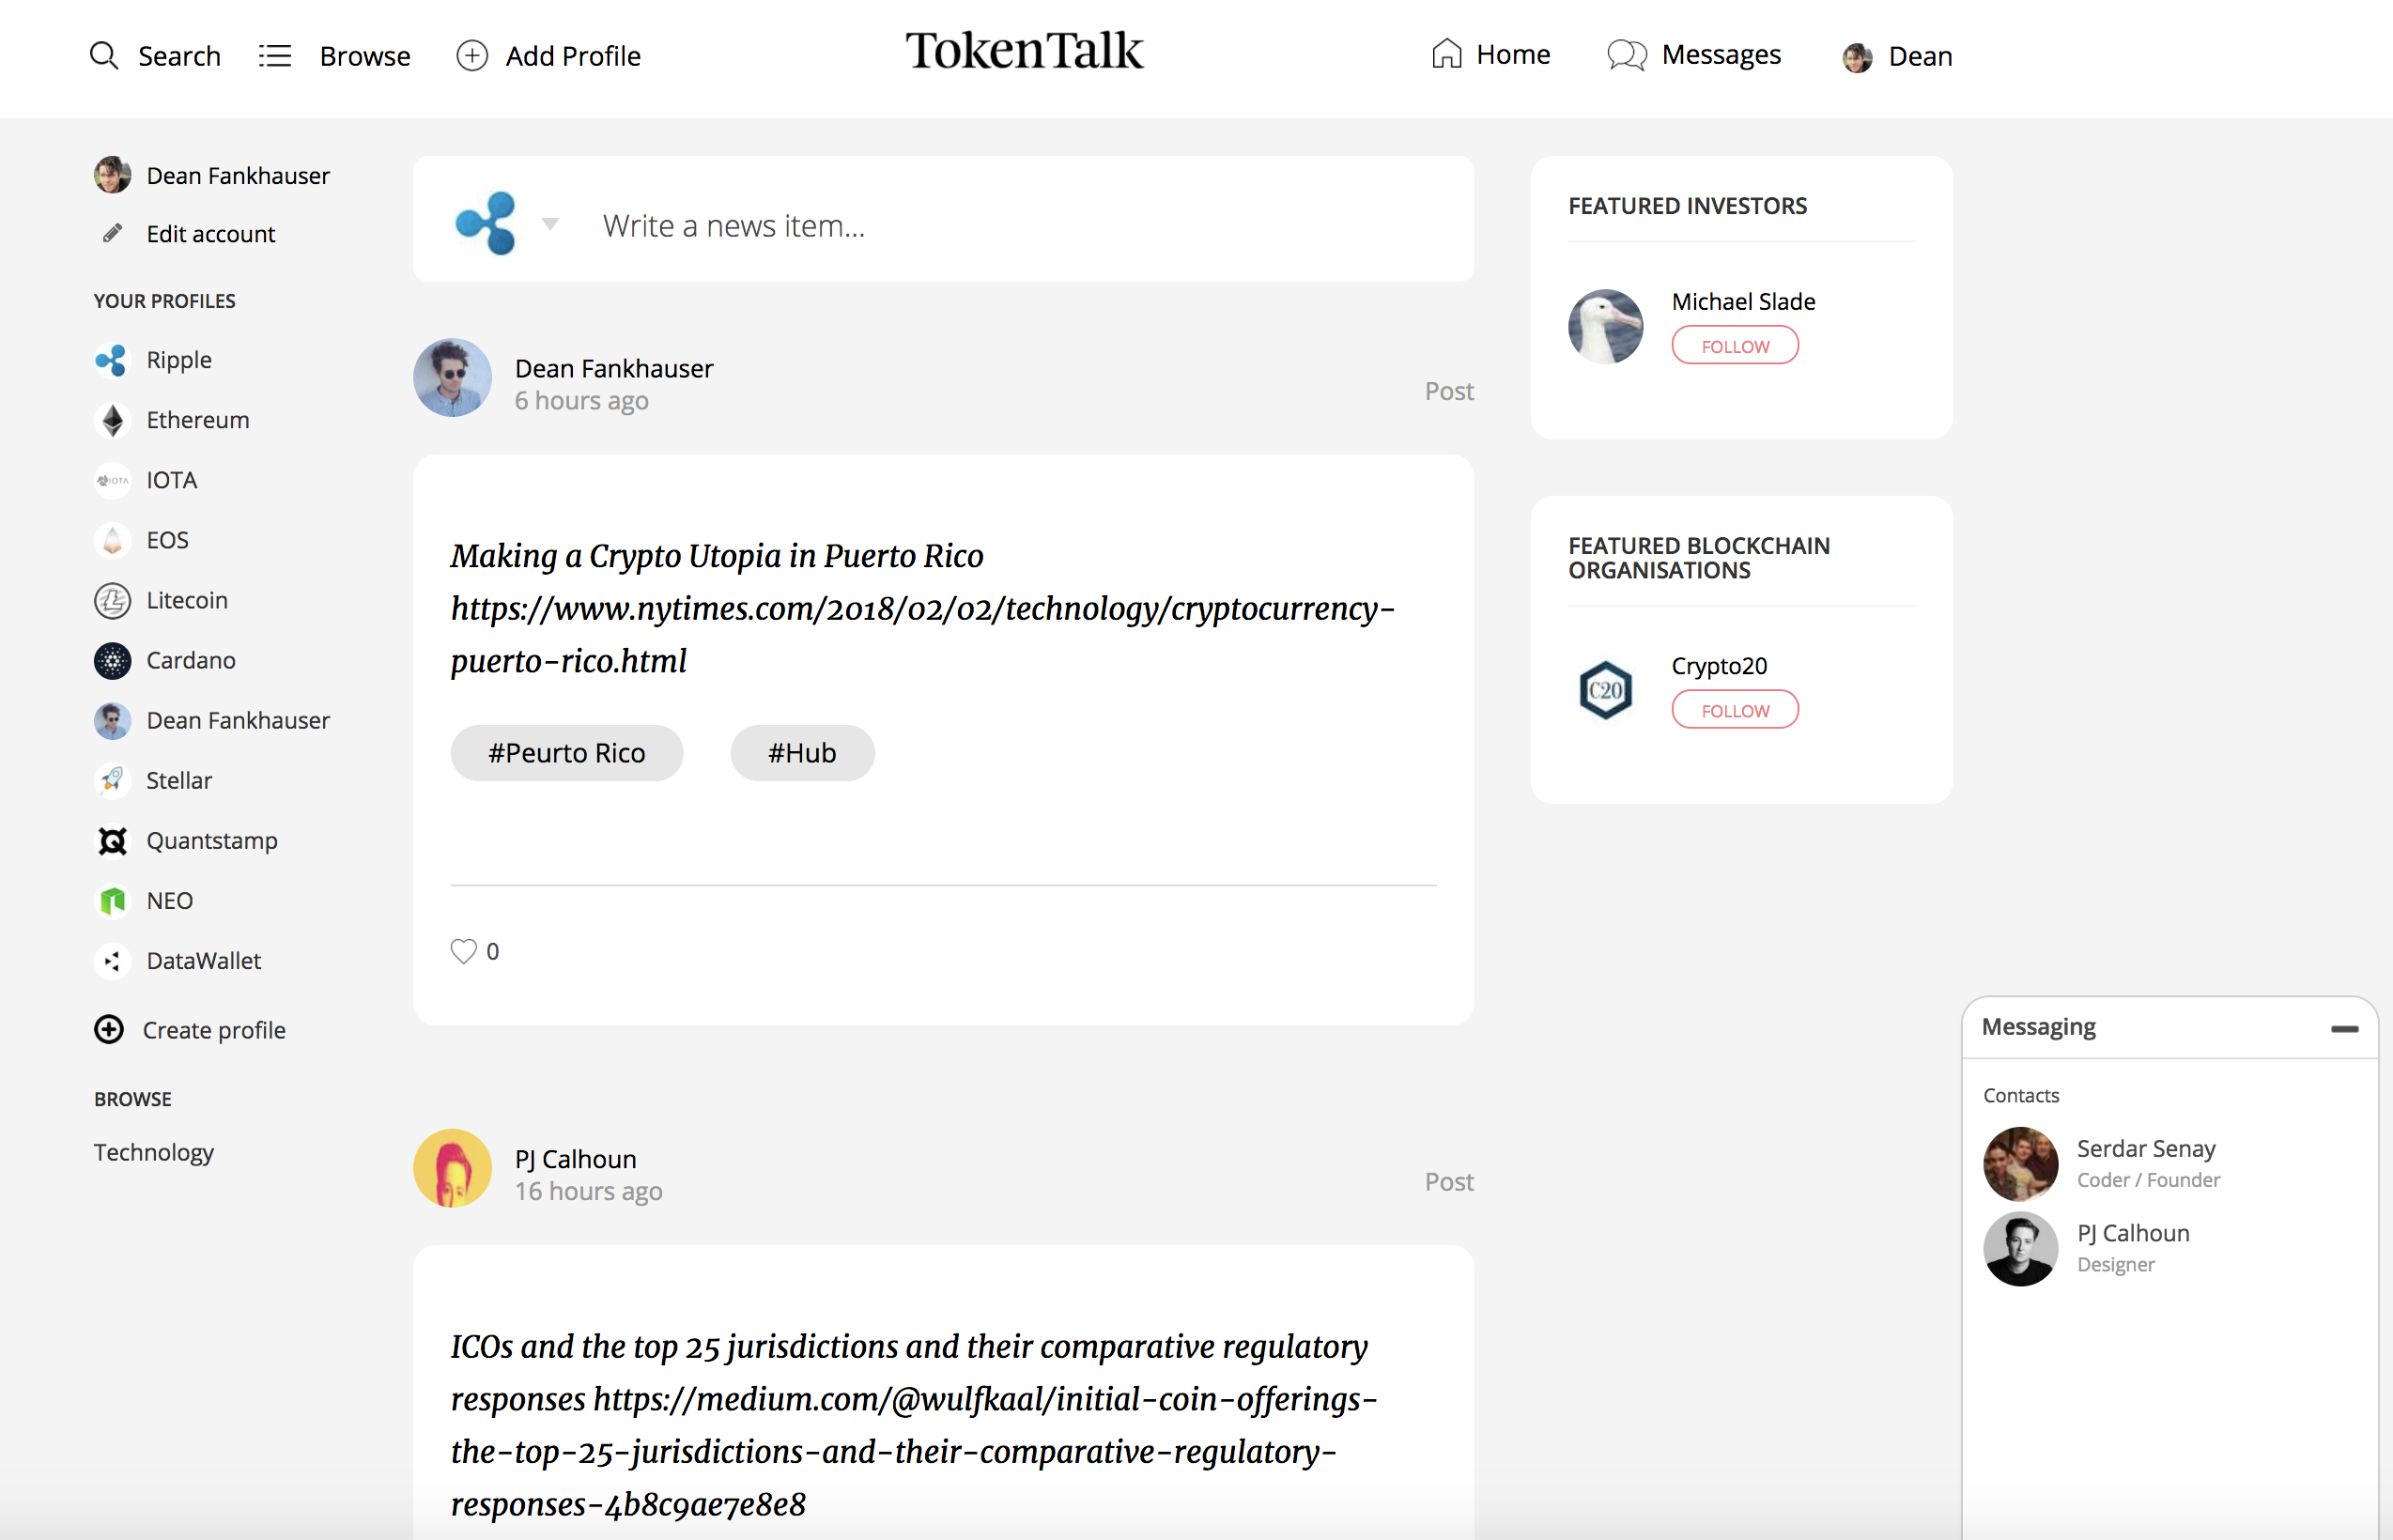Click the Edit account pencil icon
Screen dimensions: 2393x1540
coord(113,233)
